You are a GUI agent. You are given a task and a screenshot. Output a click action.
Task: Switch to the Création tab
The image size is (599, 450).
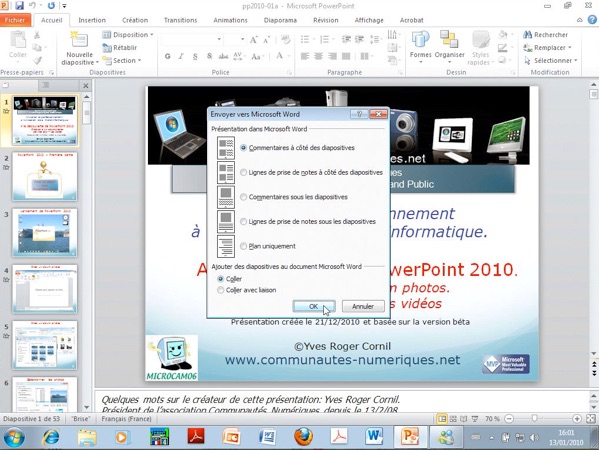135,20
